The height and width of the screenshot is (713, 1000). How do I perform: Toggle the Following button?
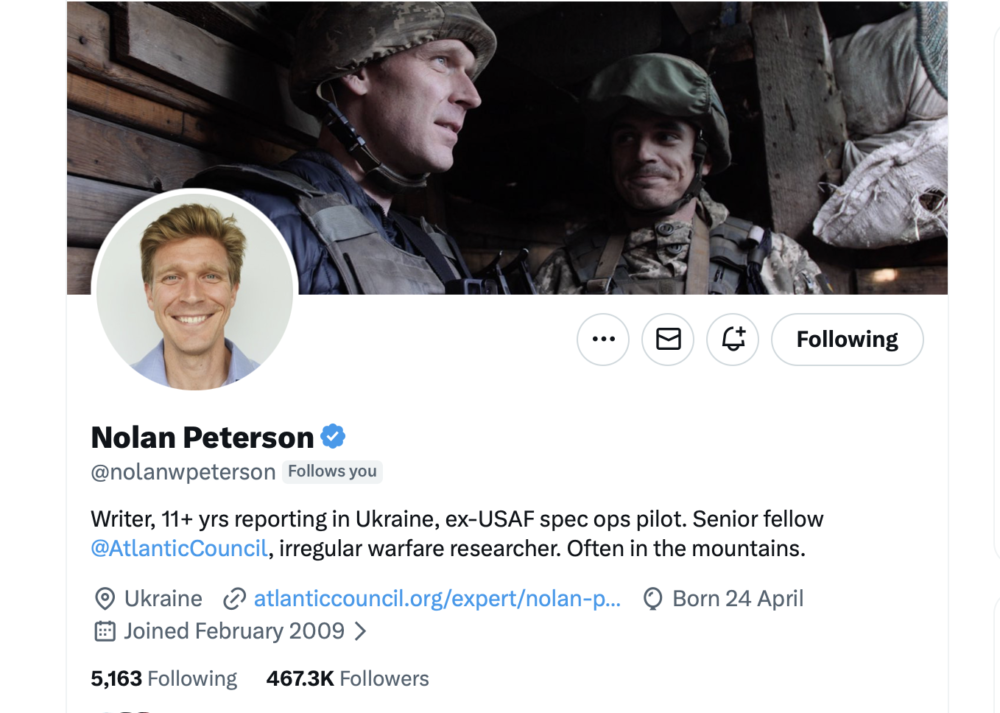[x=847, y=339]
